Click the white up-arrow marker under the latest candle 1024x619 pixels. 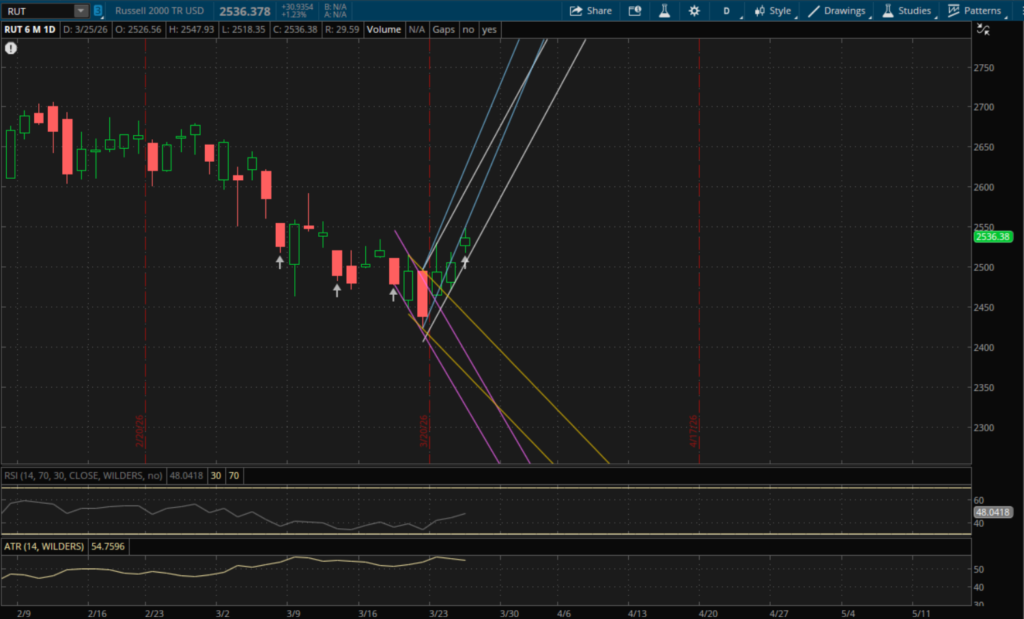tap(465, 261)
